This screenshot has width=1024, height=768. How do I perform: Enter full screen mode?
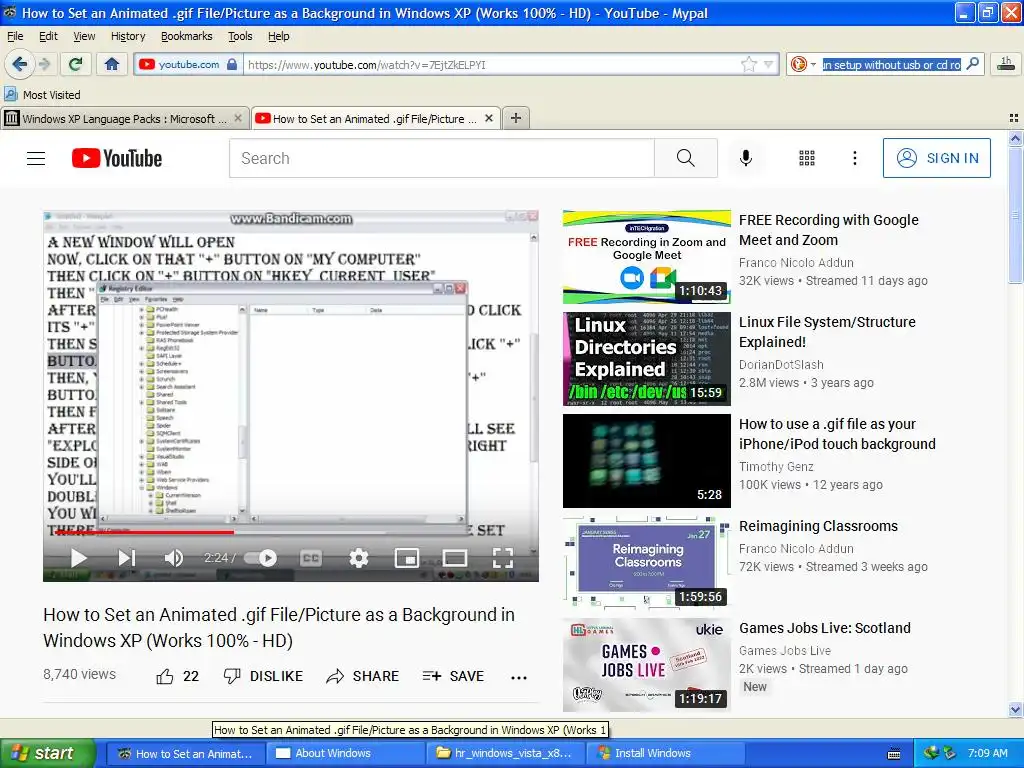pos(502,558)
